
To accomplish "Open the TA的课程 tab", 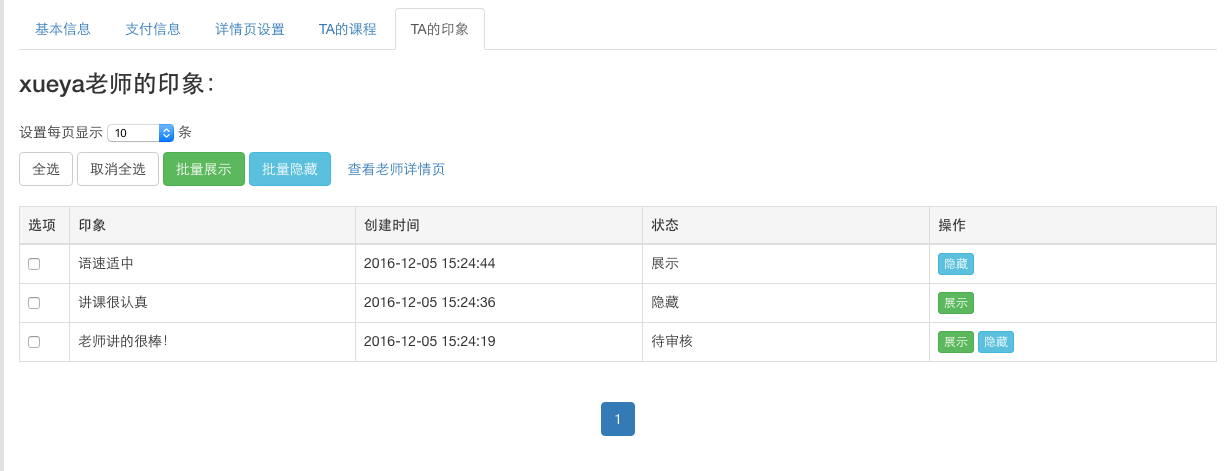I will coord(348,29).
